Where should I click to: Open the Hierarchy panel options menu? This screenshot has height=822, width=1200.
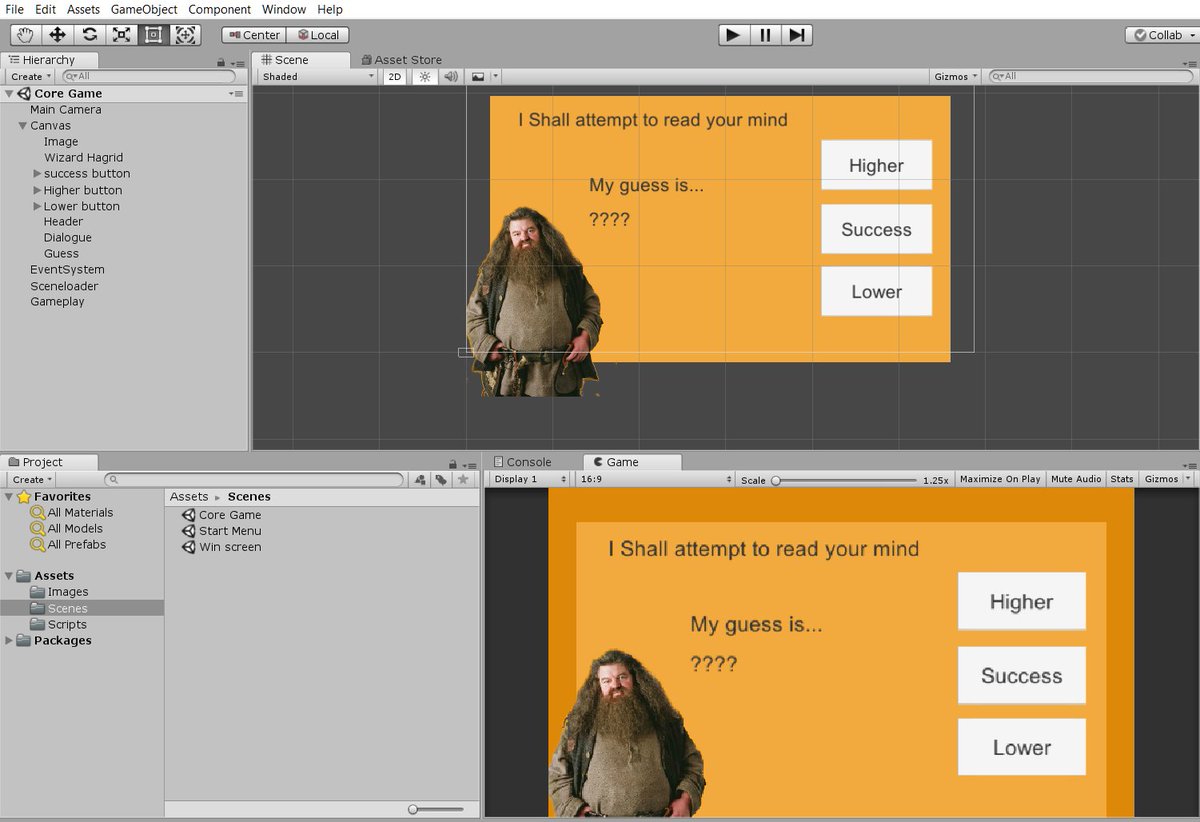tap(237, 62)
